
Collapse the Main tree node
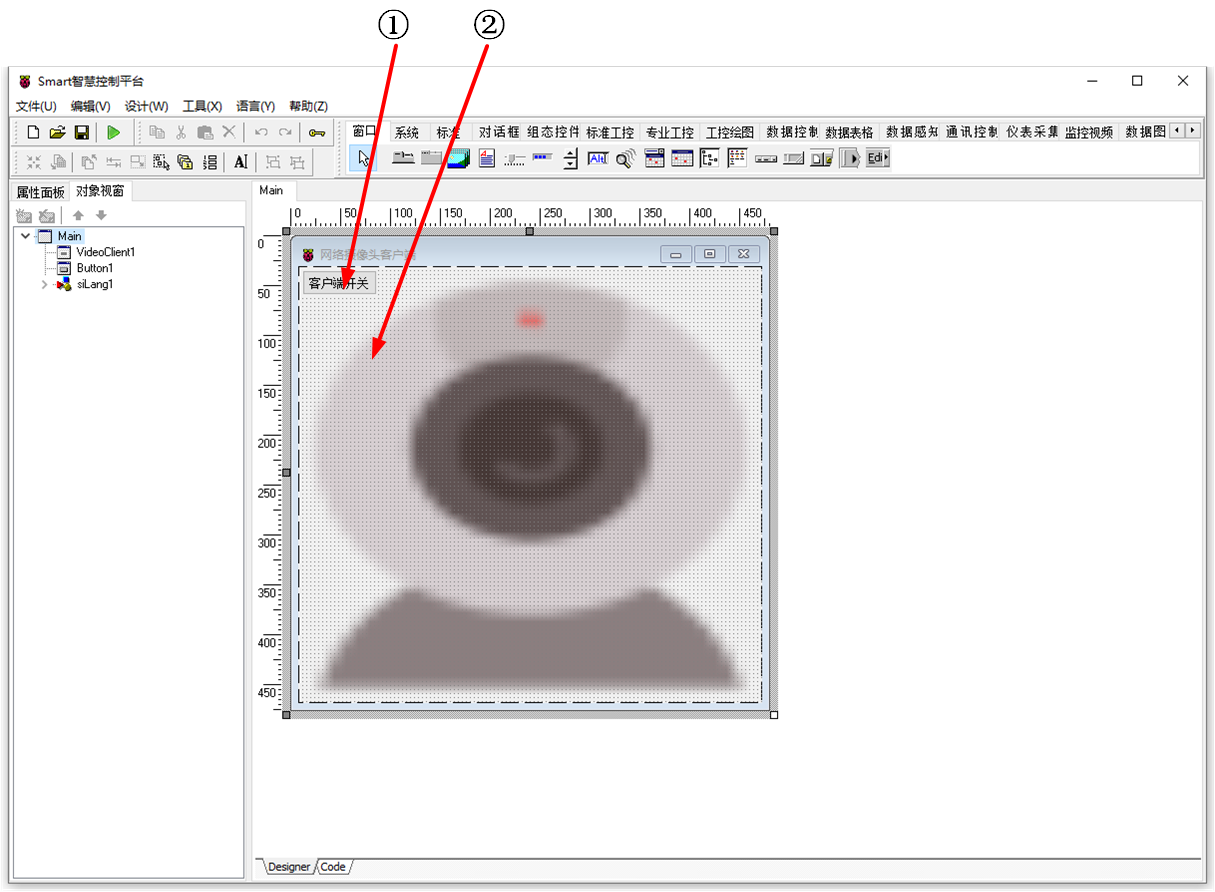click(x=25, y=236)
